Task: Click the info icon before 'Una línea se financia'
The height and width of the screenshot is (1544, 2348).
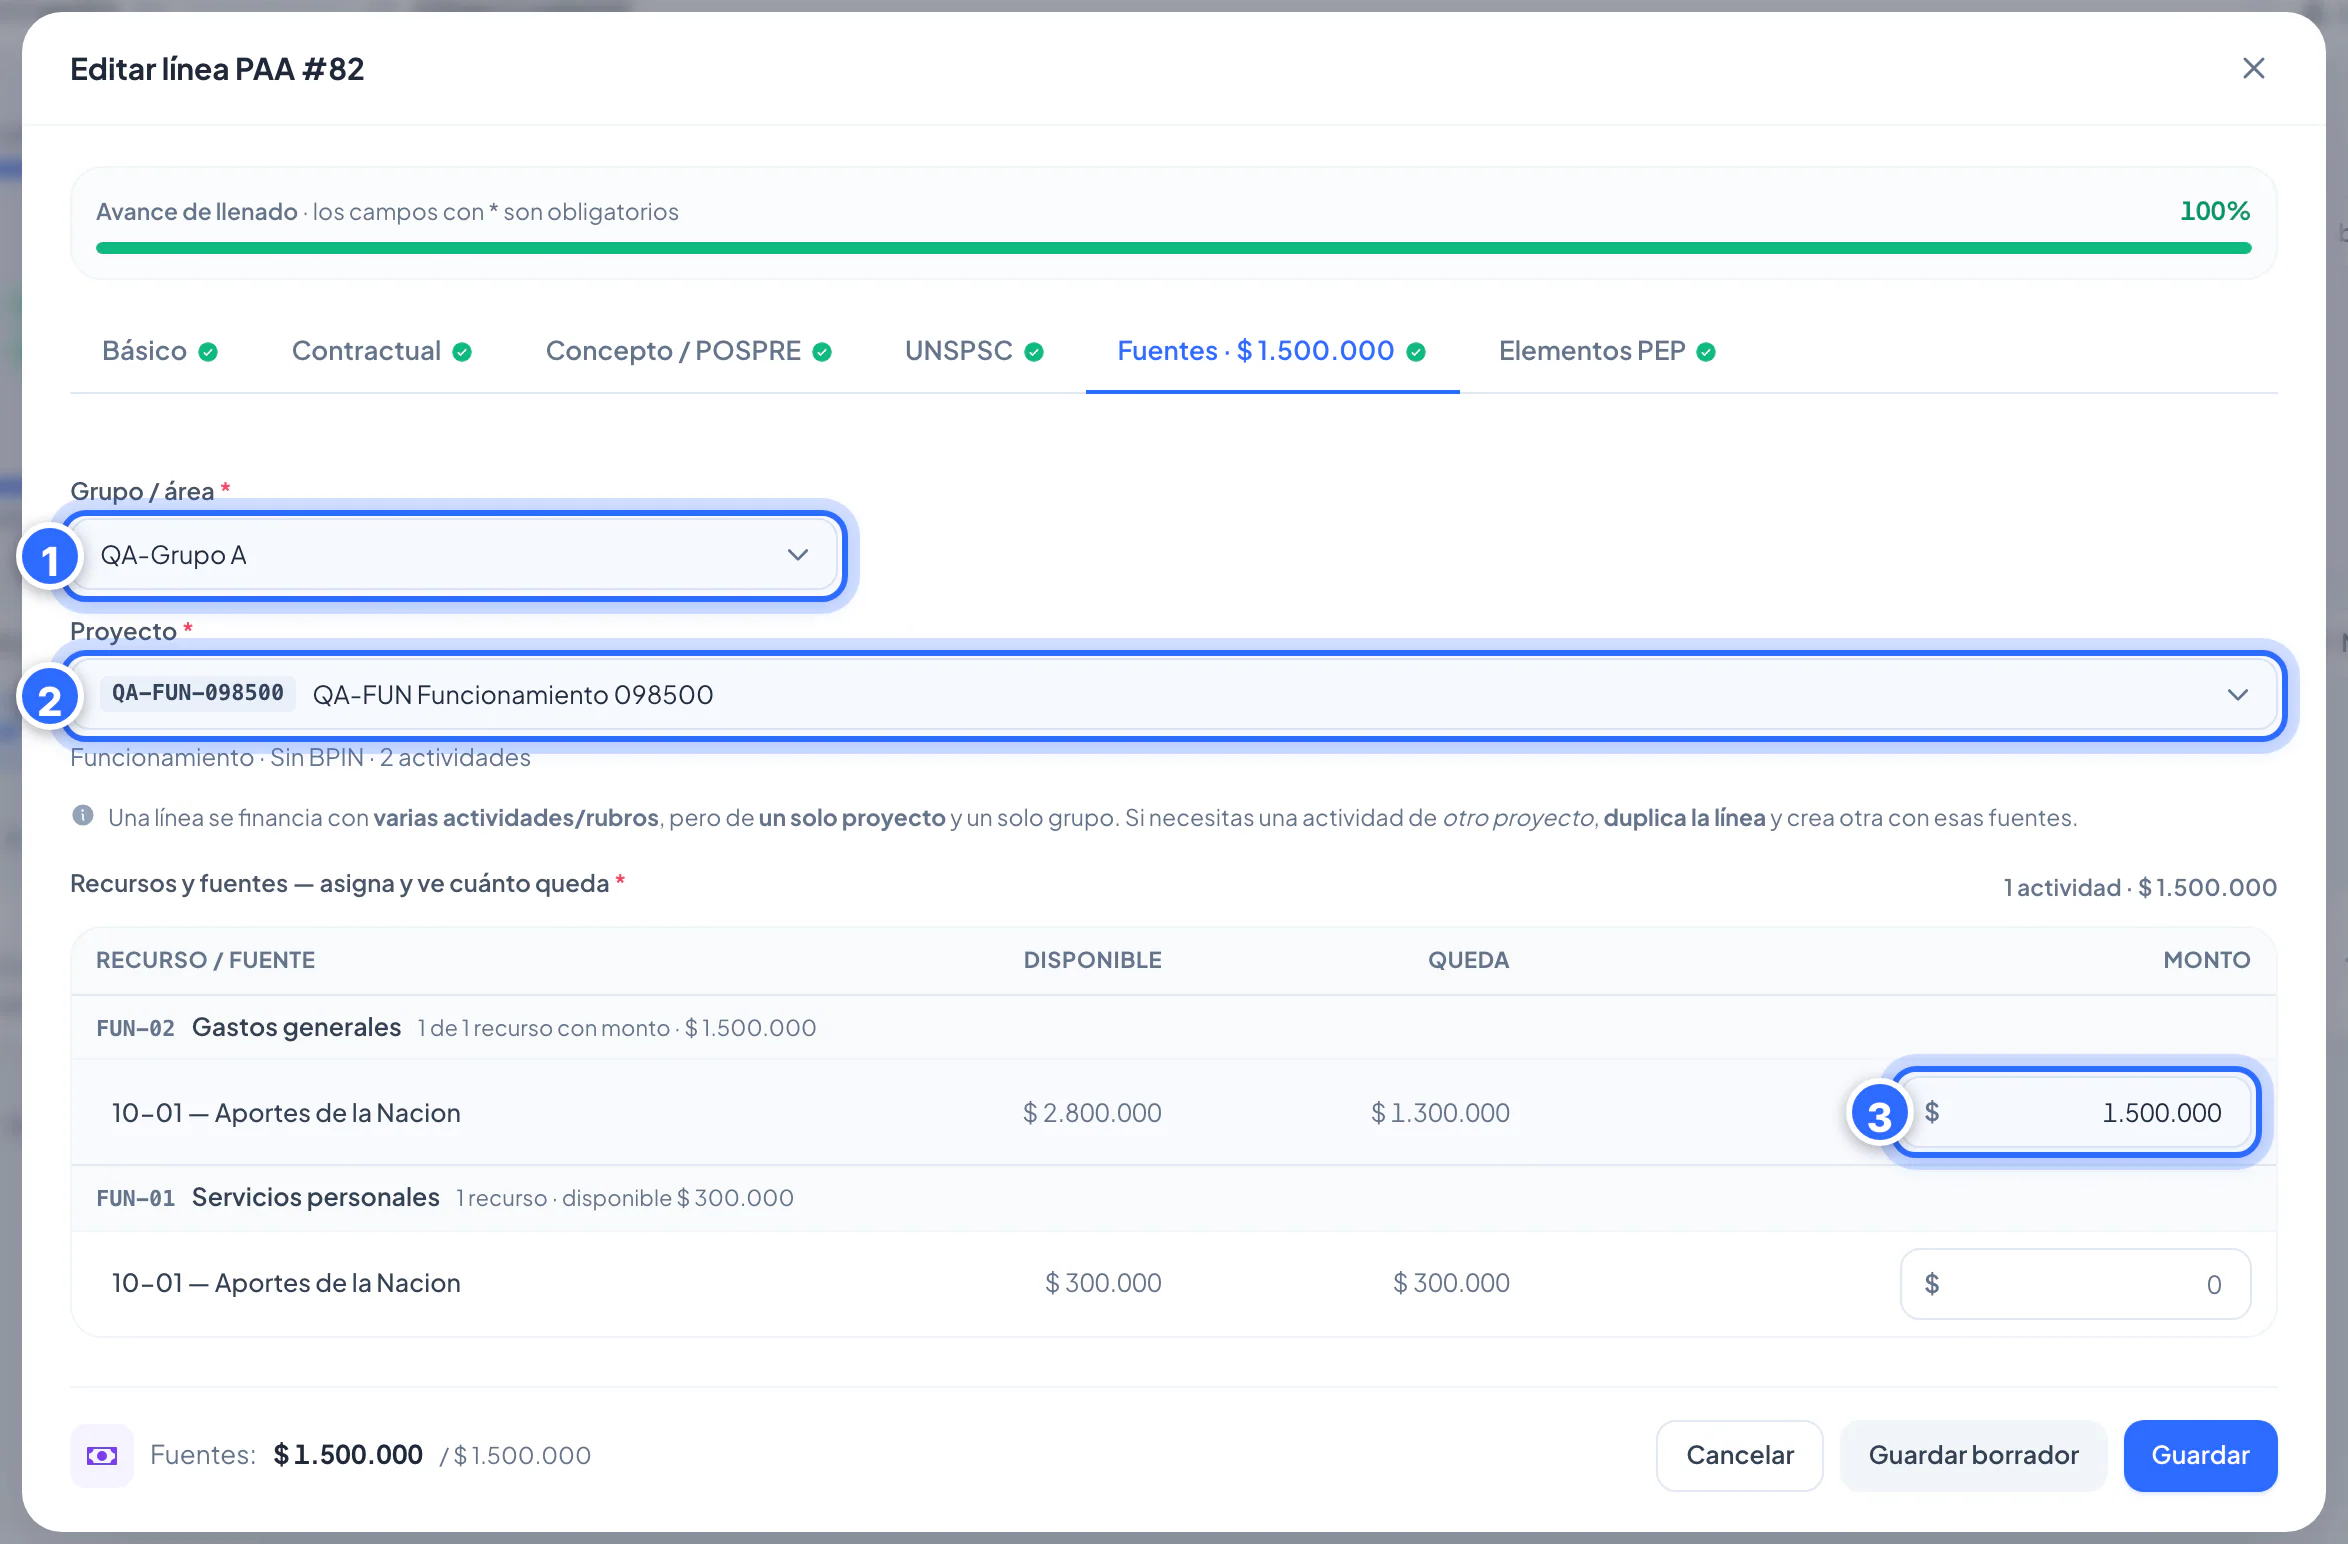Action: [83, 816]
